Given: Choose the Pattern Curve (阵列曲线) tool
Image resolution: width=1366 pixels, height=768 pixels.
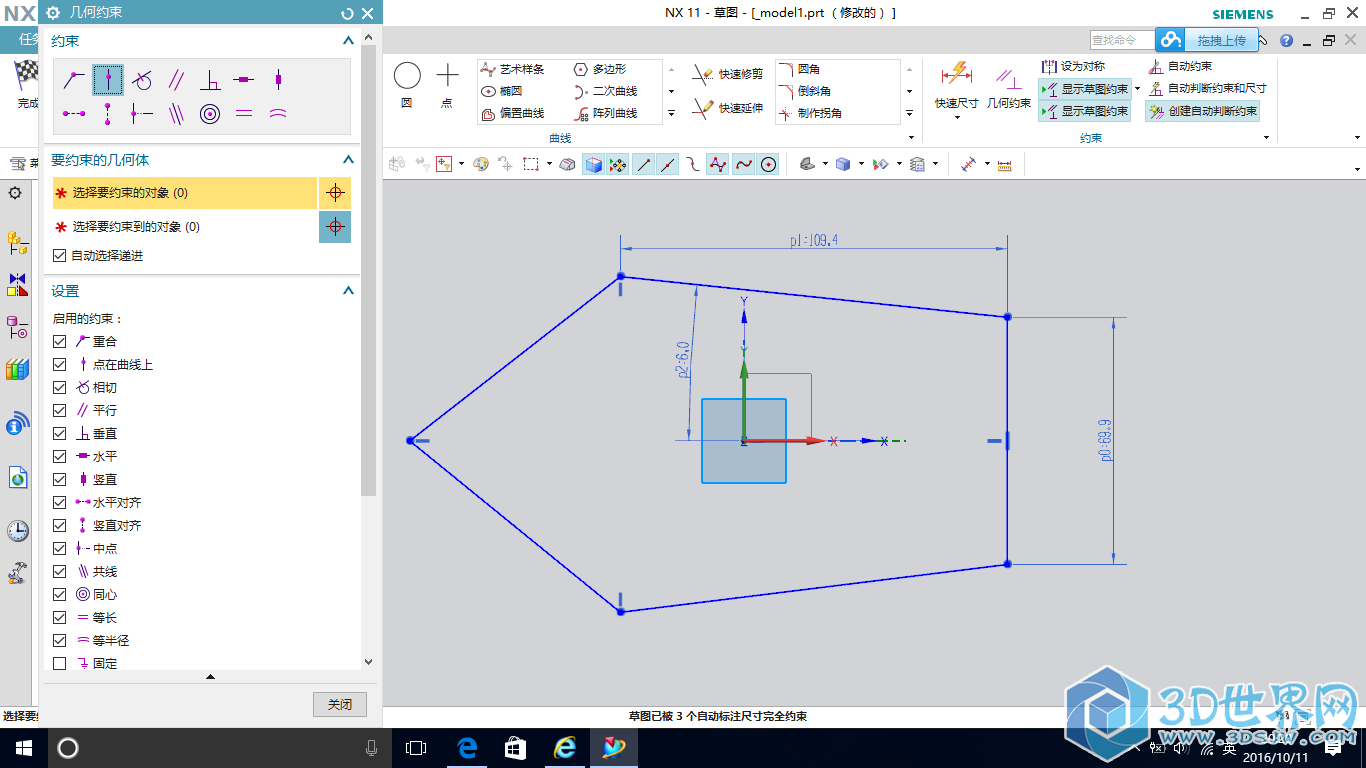Looking at the screenshot, I should coord(606,113).
